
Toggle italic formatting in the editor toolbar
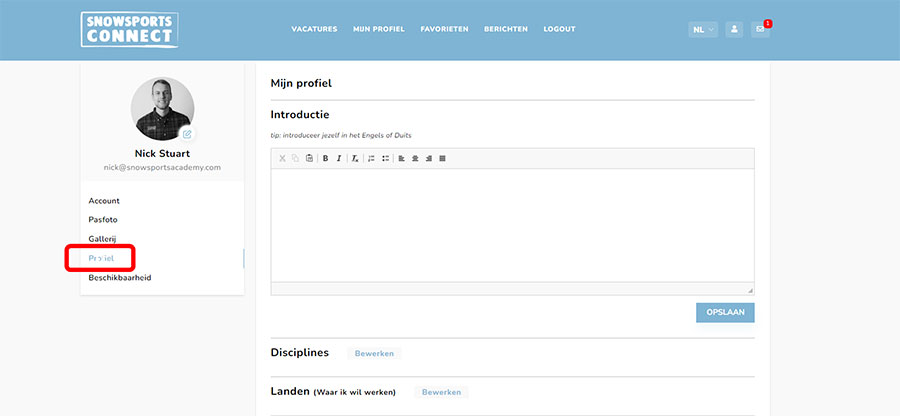pos(339,158)
